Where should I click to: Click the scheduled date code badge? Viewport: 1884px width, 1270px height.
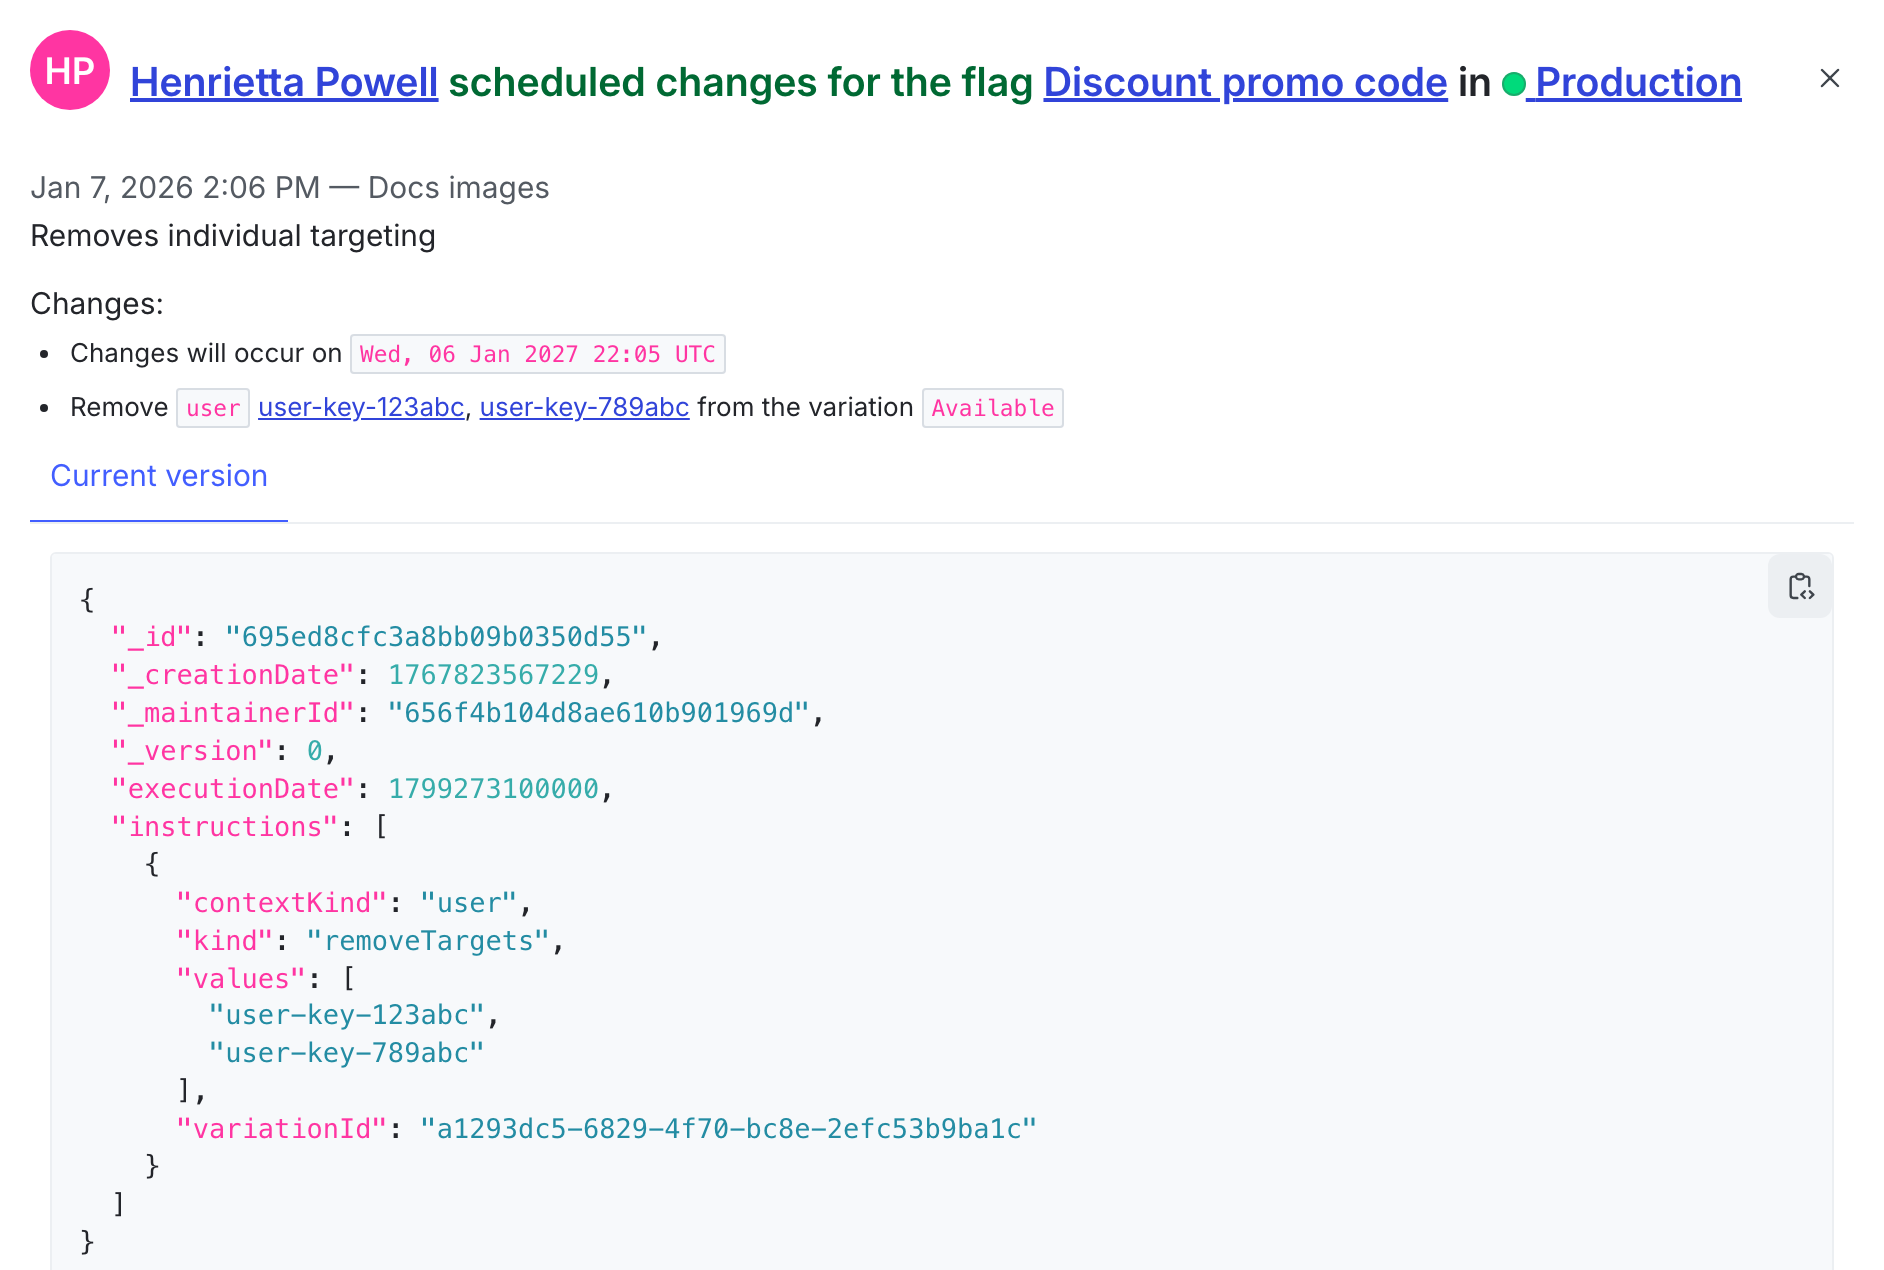[x=537, y=355]
